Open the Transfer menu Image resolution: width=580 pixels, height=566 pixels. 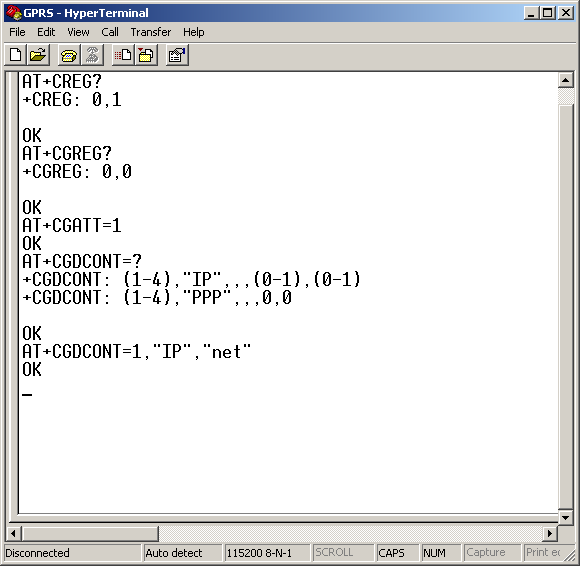tap(151, 32)
